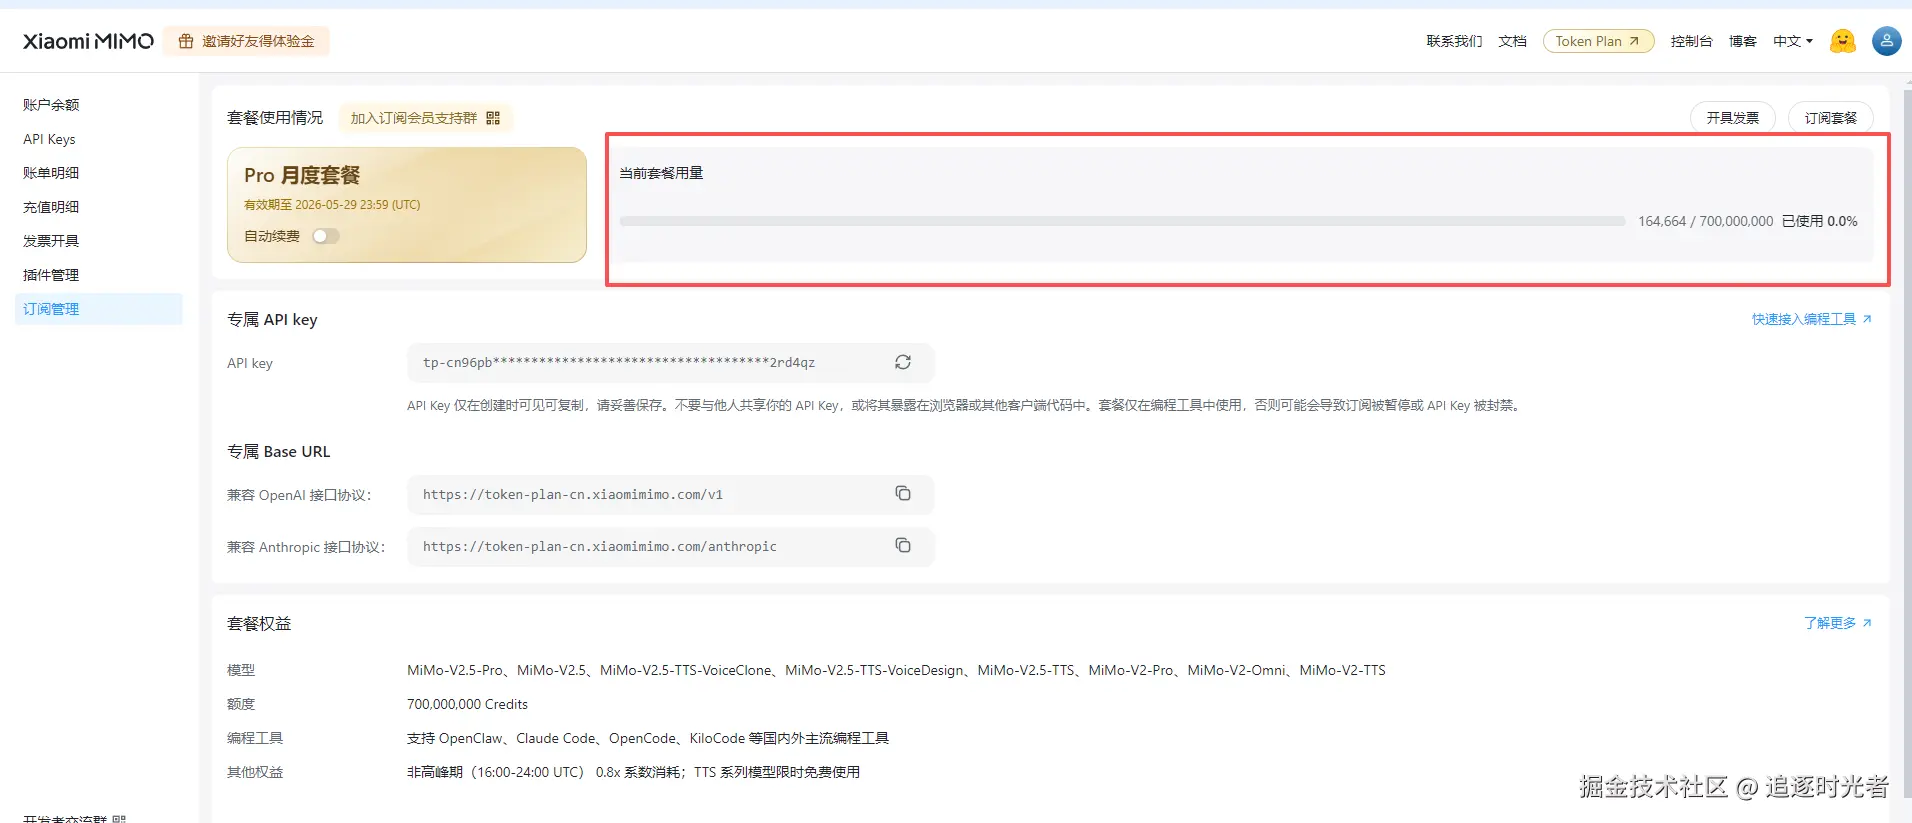The image size is (1912, 823).
Task: Go to API Keys in sidebar
Action: 49,139
